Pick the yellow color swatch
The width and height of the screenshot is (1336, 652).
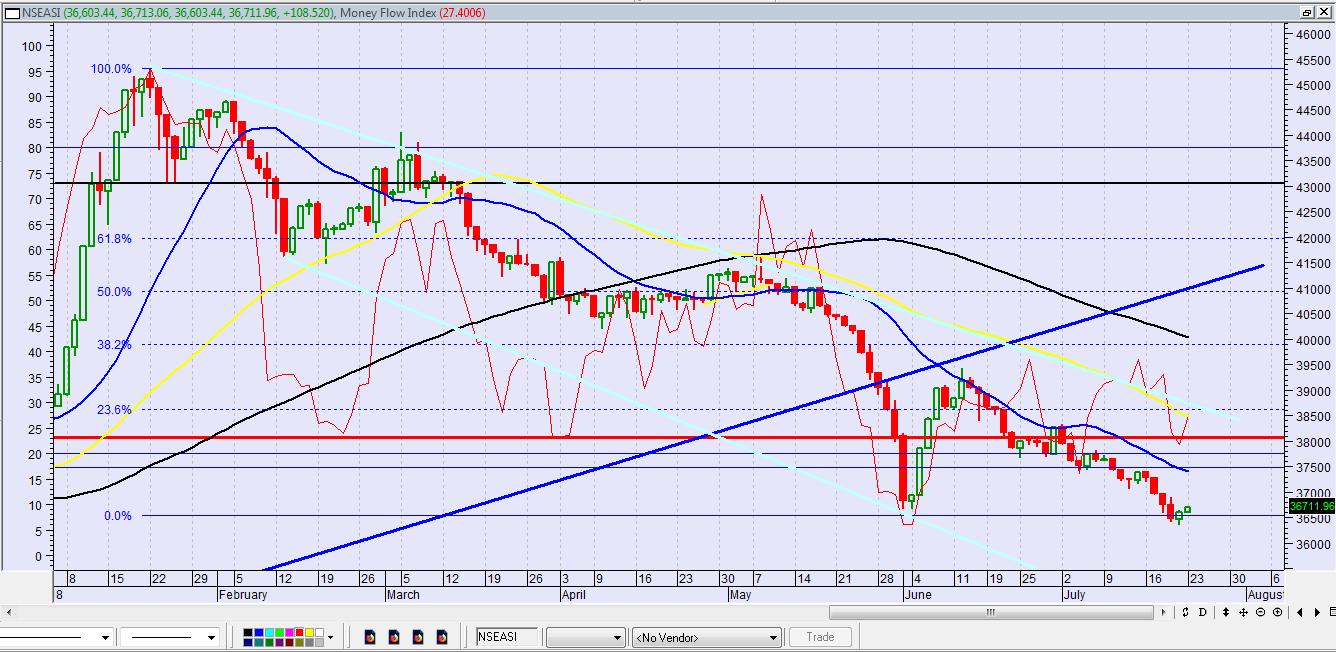click(x=310, y=632)
